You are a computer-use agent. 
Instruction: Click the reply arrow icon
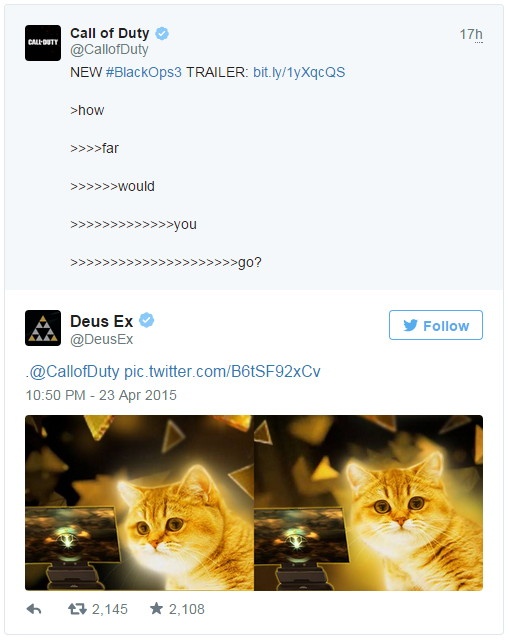[34, 609]
